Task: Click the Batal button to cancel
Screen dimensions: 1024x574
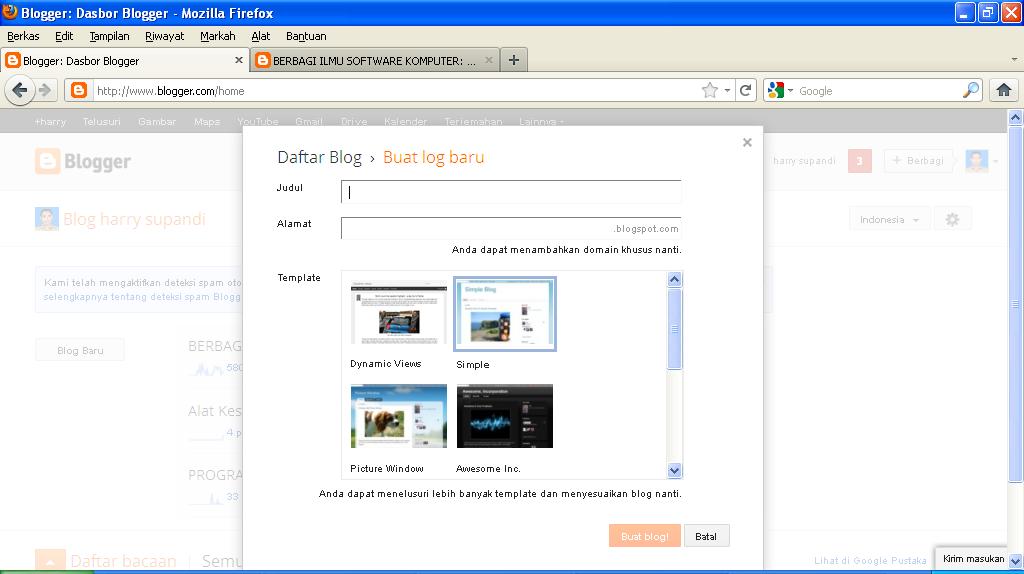Action: [706, 536]
